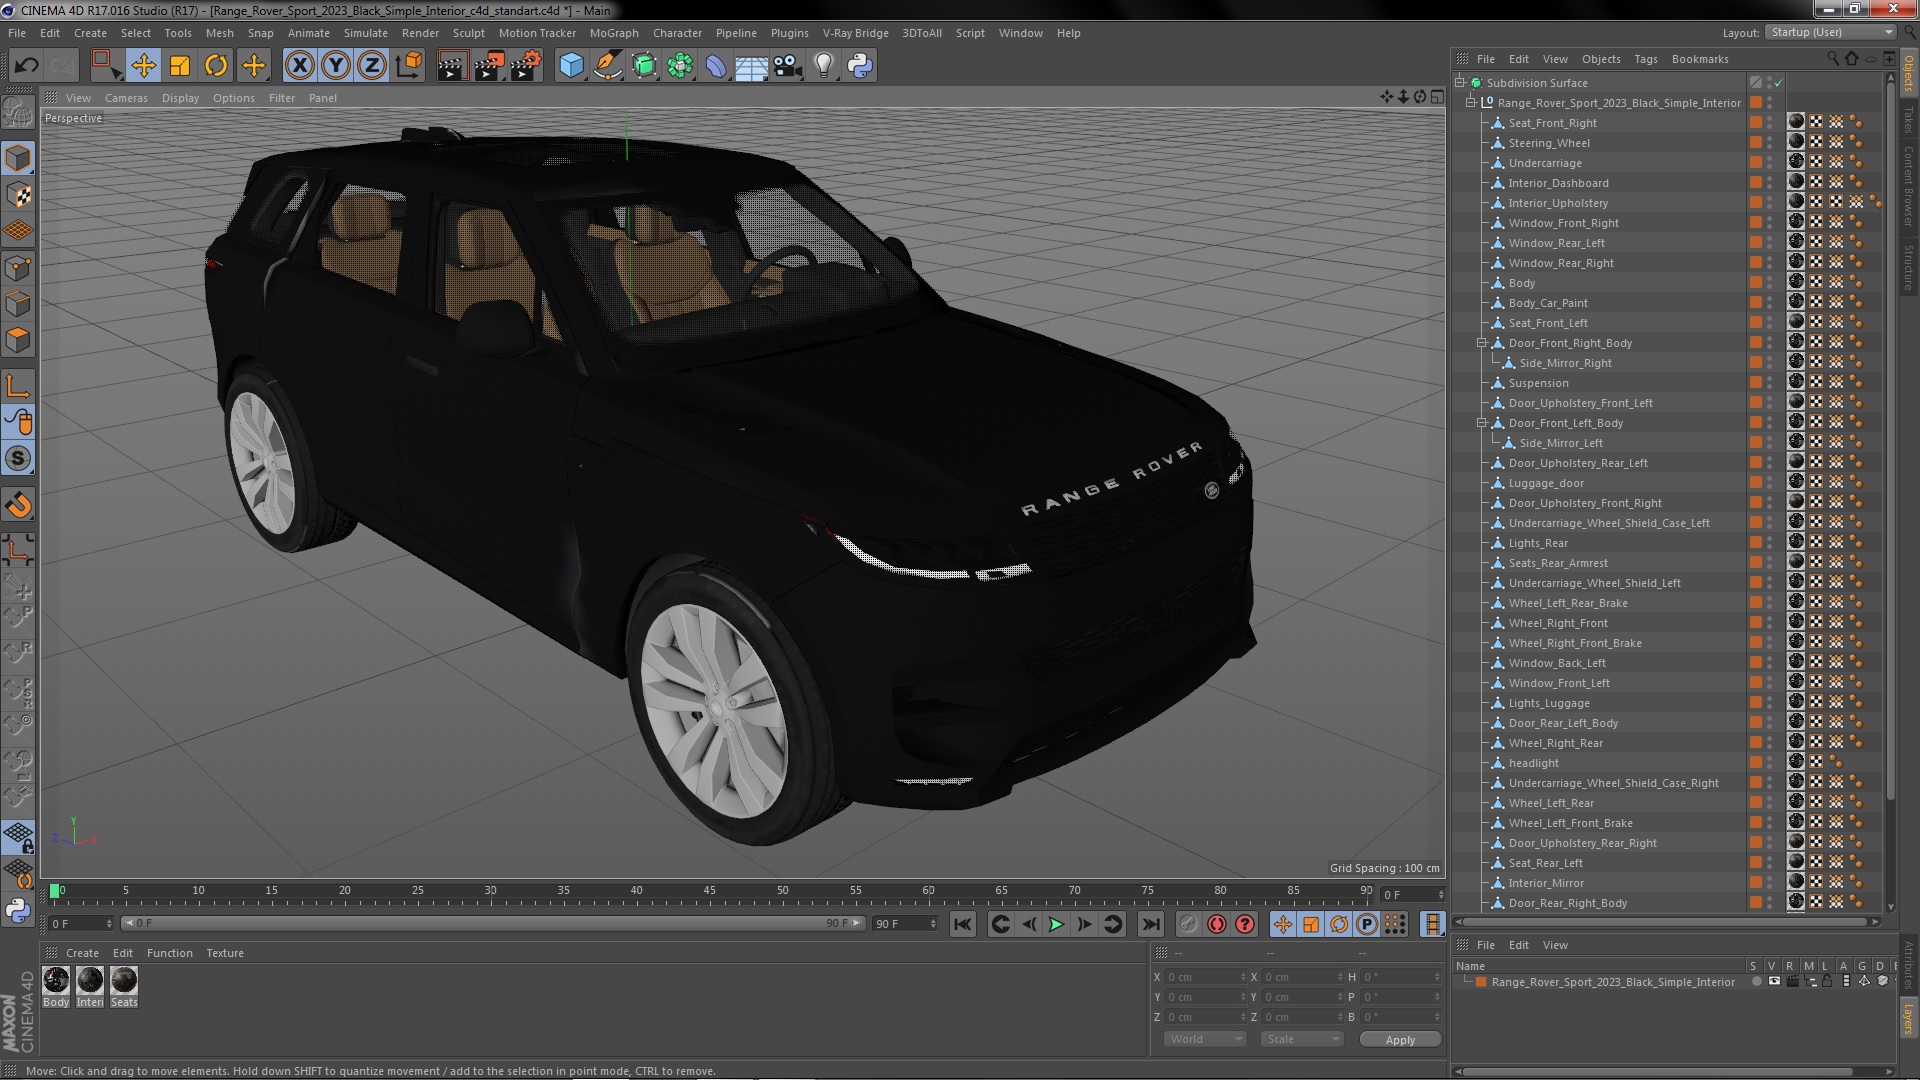
Task: Switch to Texture mode
Action: coord(18,194)
